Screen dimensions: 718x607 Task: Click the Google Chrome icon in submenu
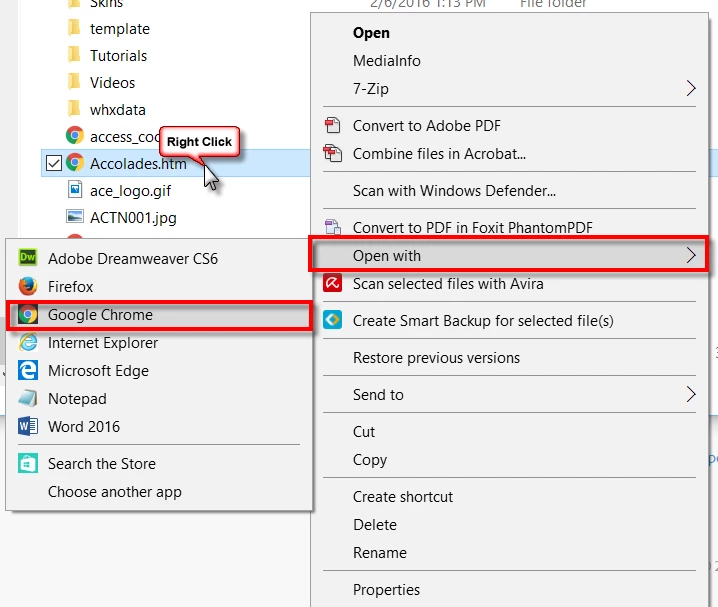pos(27,314)
